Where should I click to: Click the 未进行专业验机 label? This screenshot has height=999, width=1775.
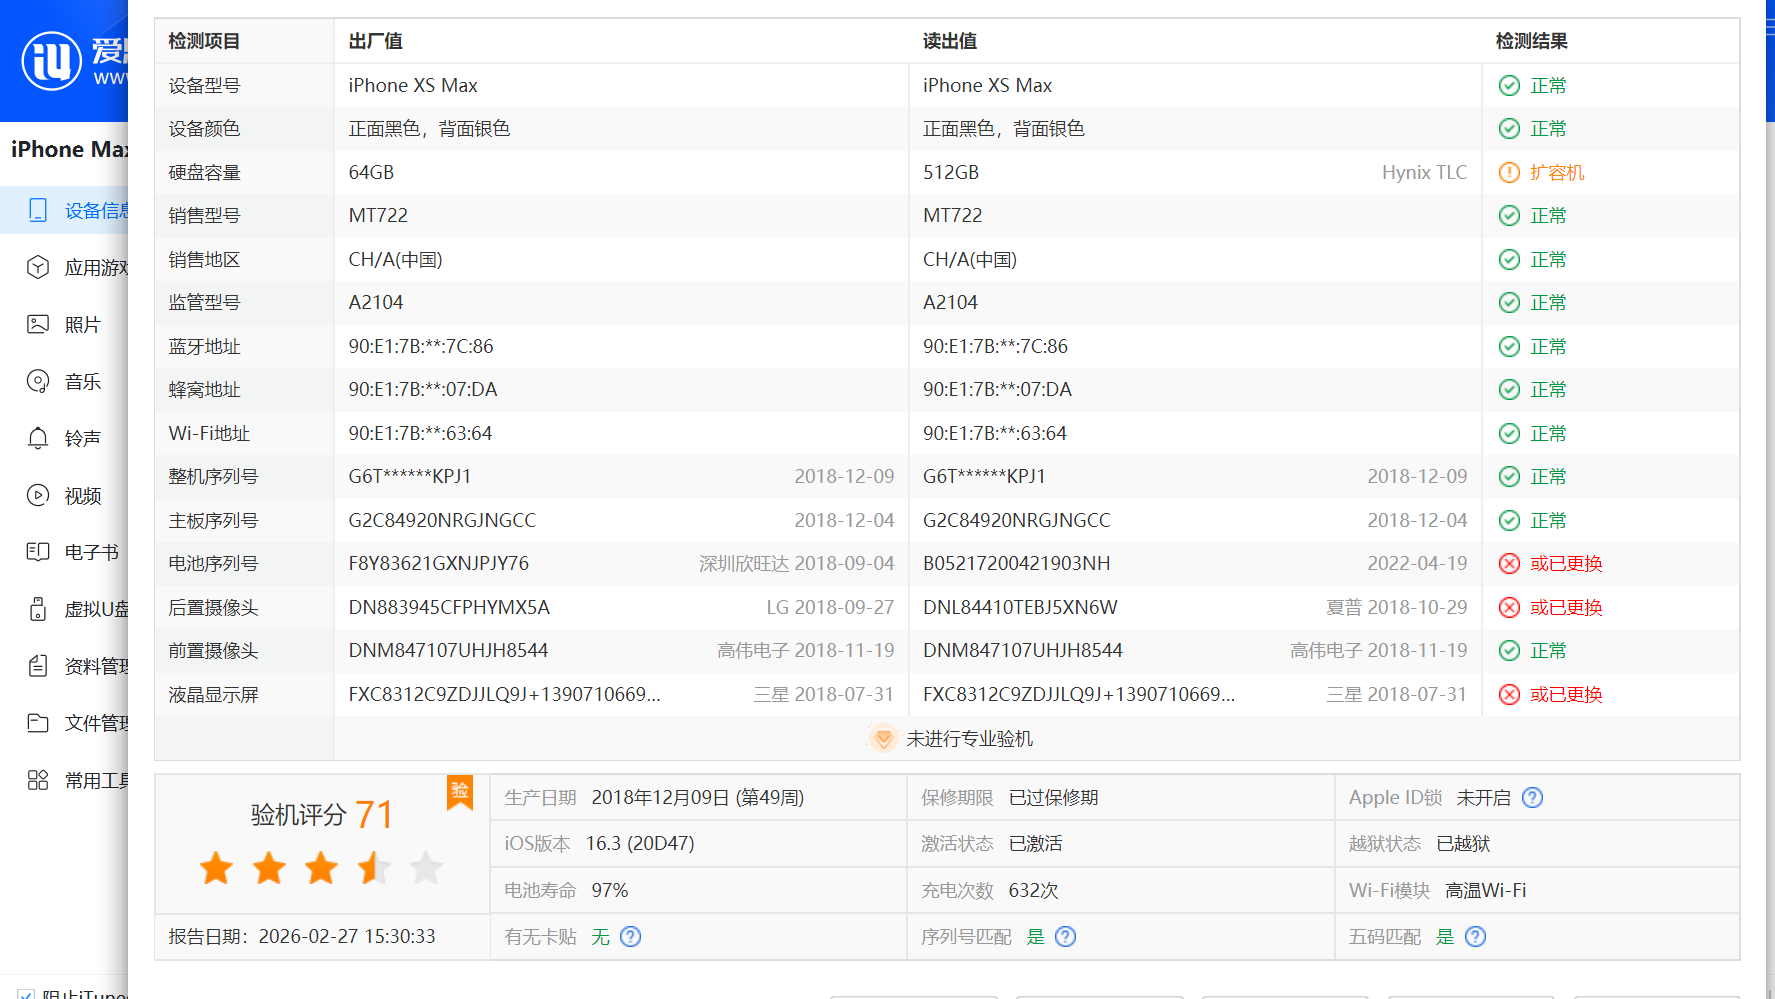coord(968,739)
